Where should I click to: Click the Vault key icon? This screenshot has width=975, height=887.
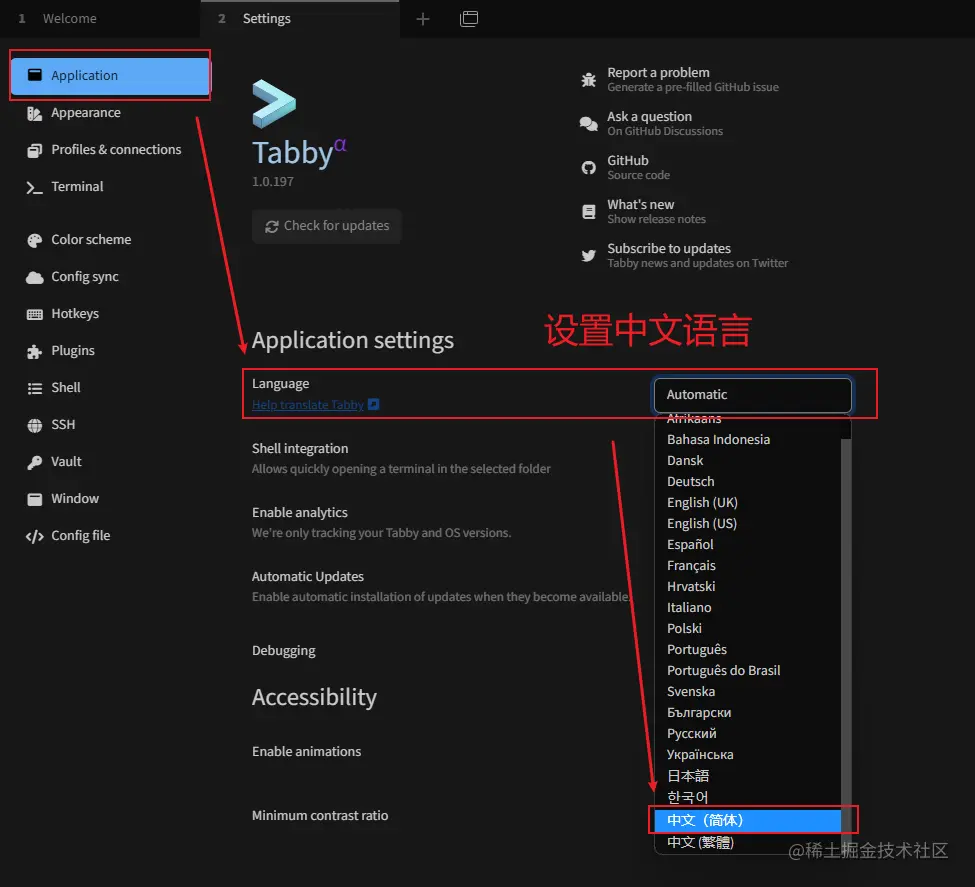click(x=35, y=462)
